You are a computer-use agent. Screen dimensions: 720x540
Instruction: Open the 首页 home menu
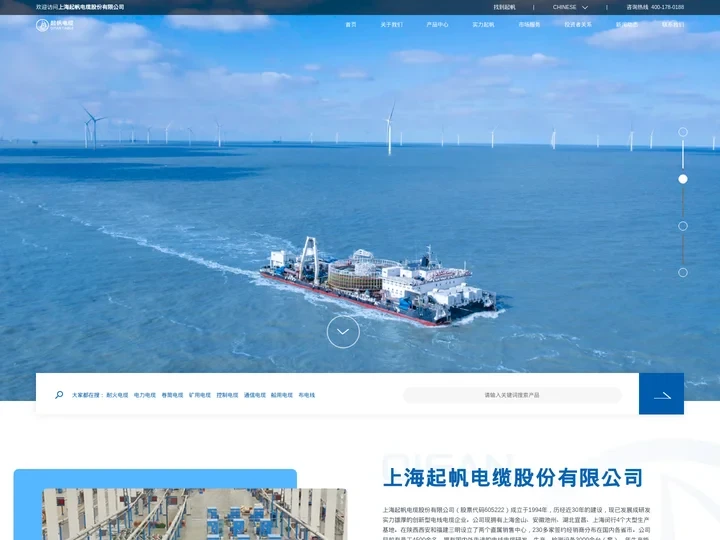coord(351,25)
